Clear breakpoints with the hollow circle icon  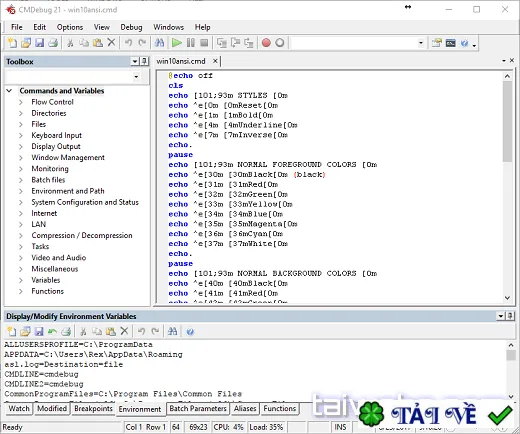coord(280,43)
